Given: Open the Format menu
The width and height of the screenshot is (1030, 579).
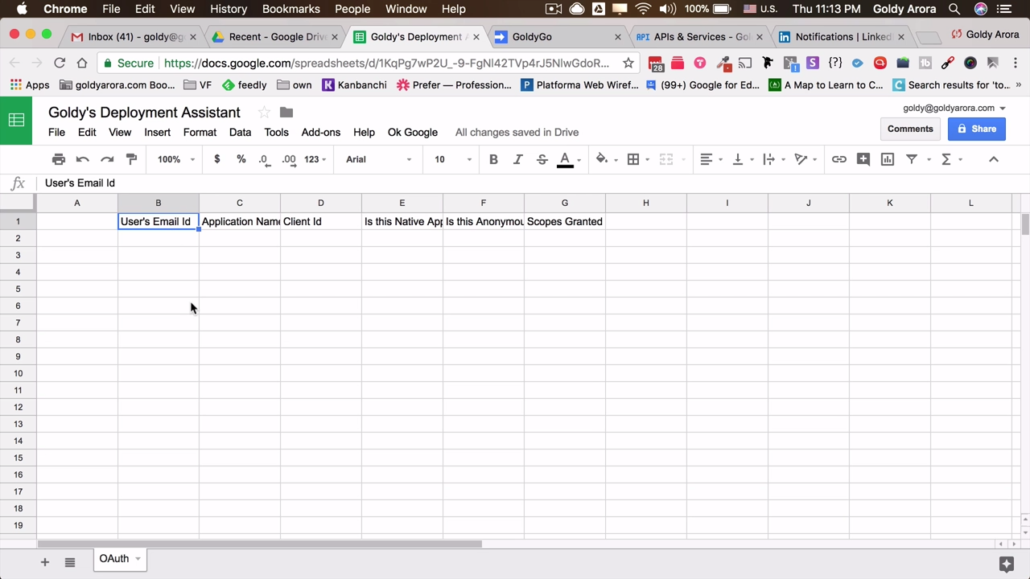Looking at the screenshot, I should pyautogui.click(x=200, y=132).
